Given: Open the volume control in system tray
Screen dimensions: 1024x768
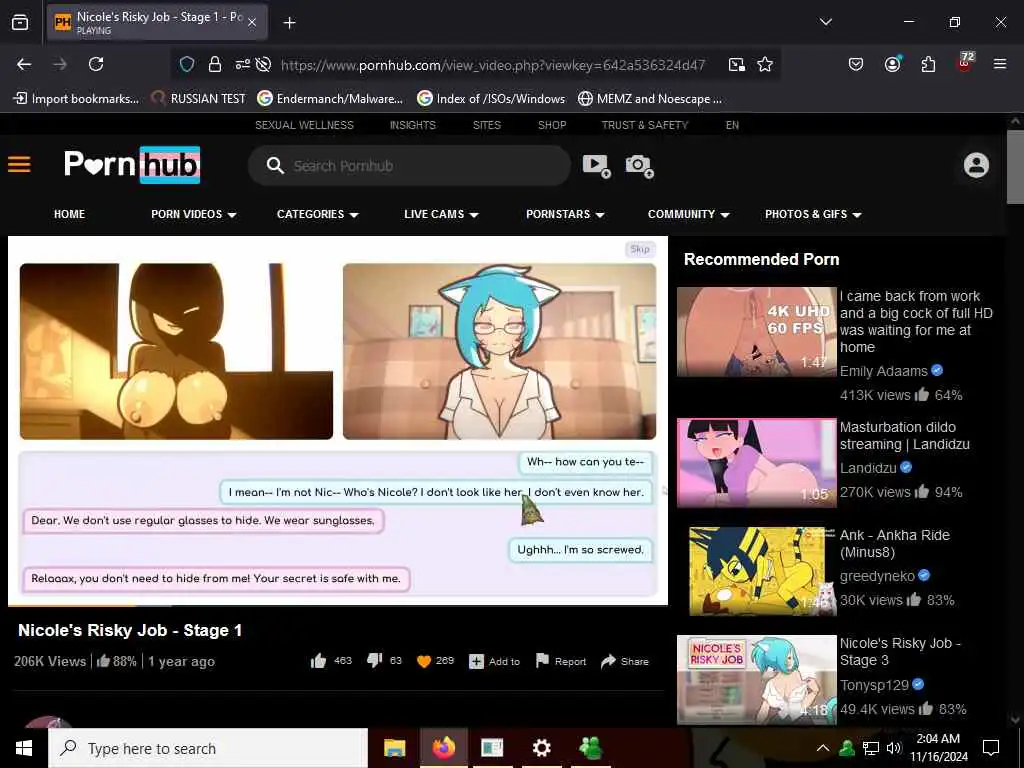Looking at the screenshot, I should [893, 748].
